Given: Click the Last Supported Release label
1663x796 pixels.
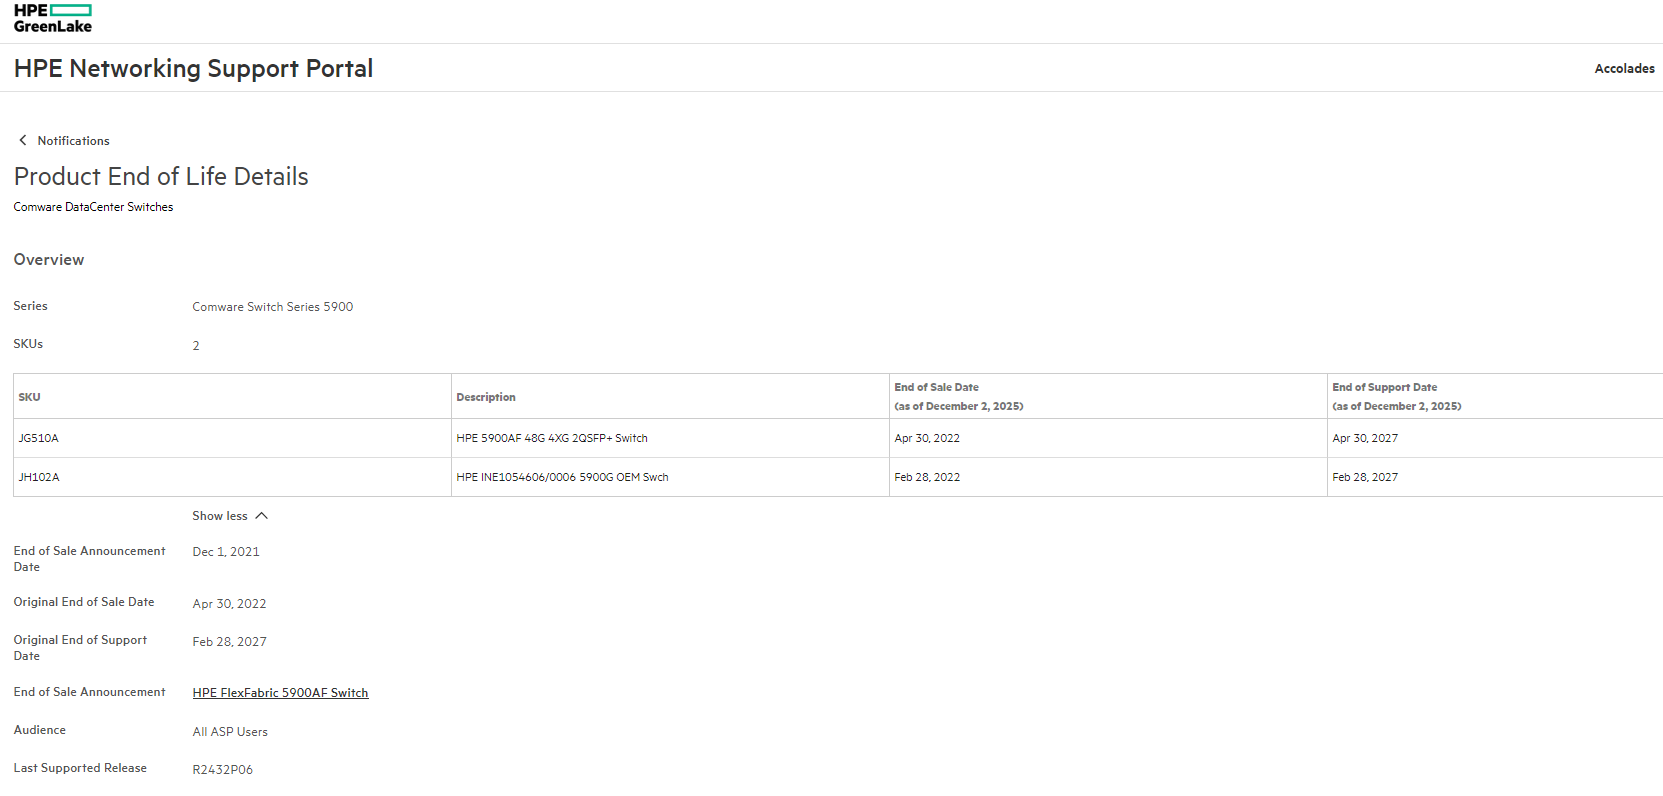Looking at the screenshot, I should 80,768.
